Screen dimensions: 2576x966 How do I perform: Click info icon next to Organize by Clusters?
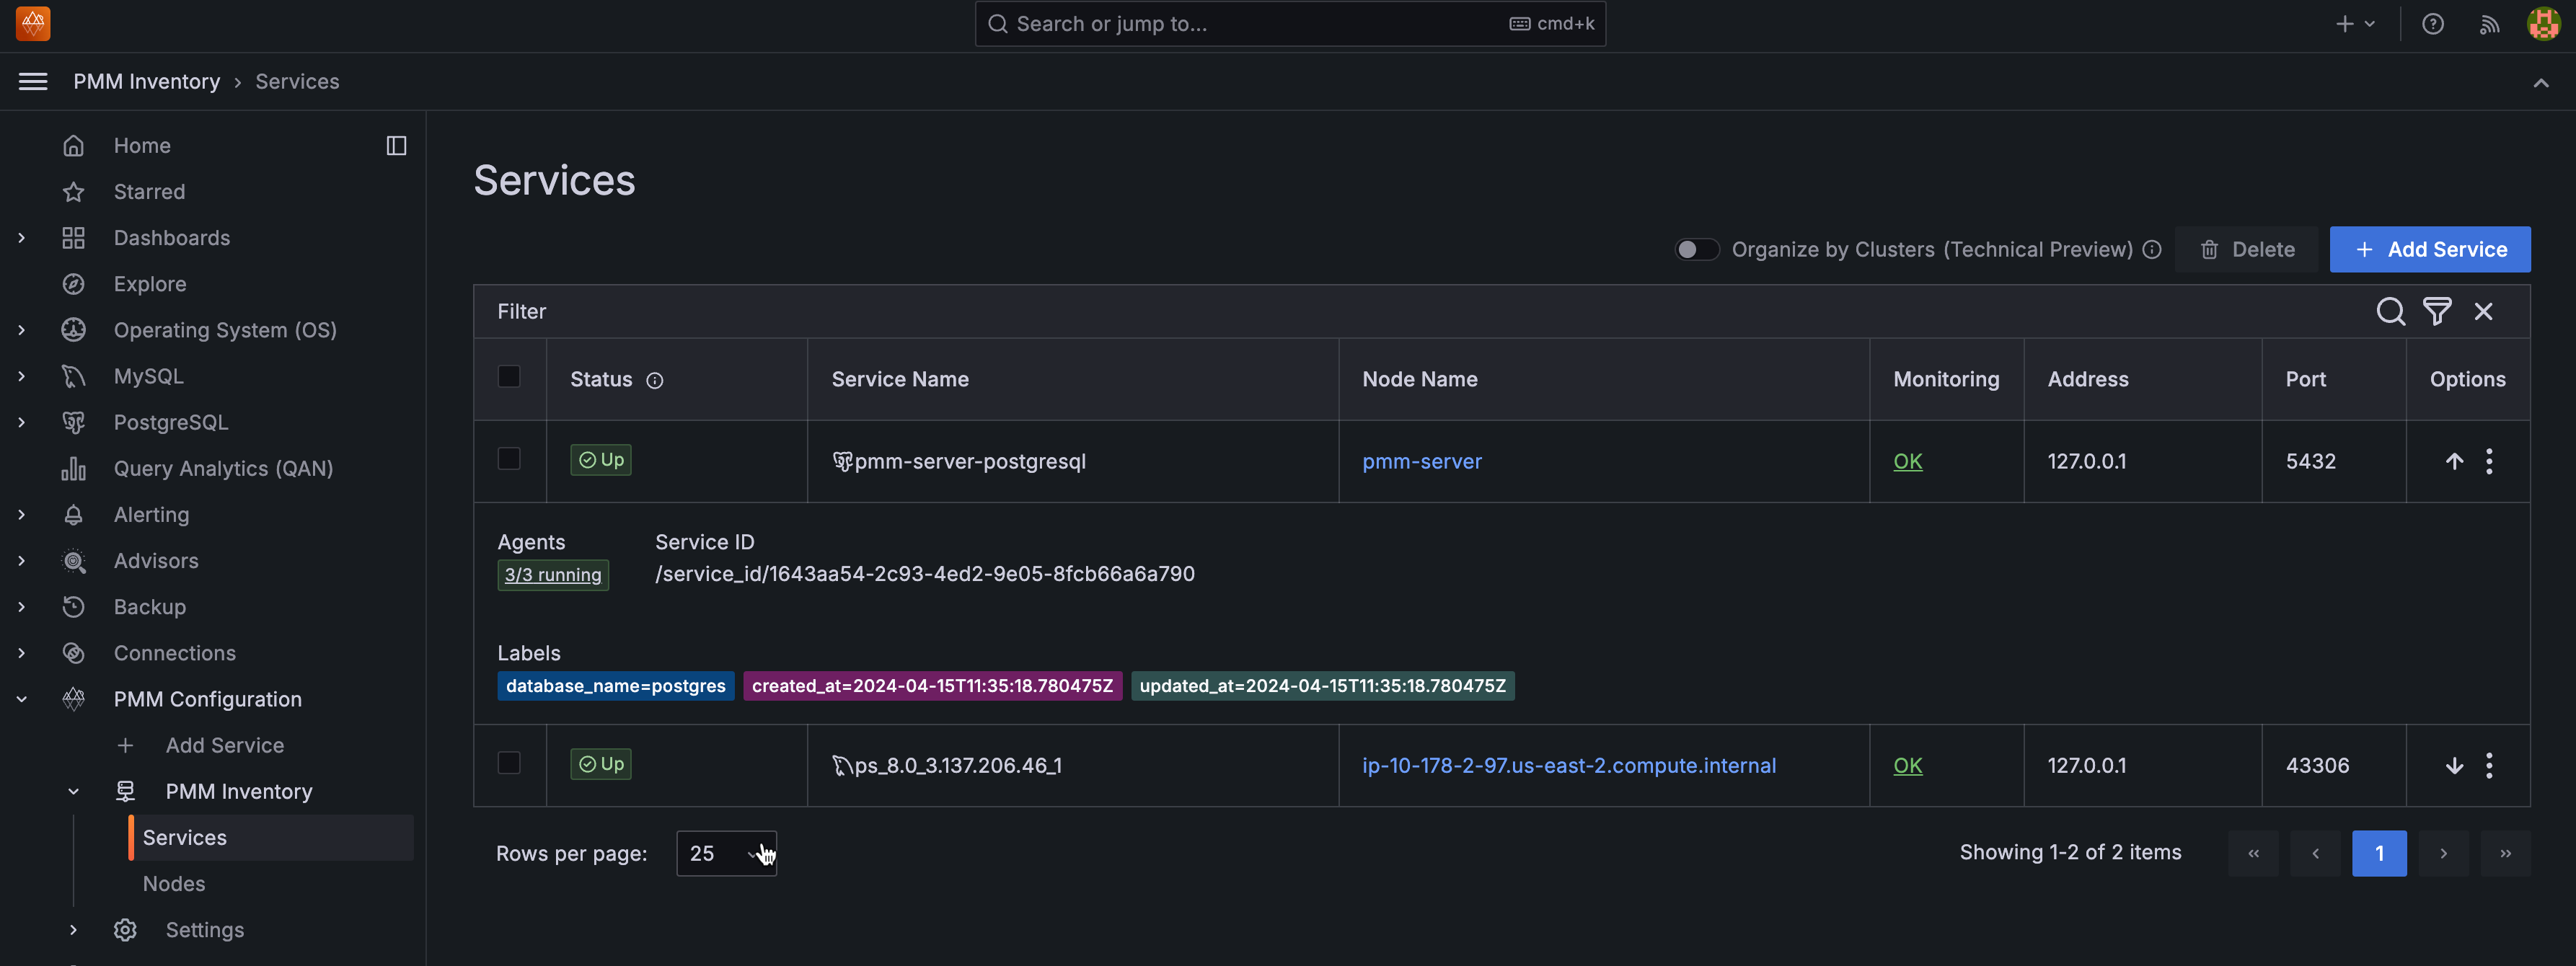point(2152,249)
